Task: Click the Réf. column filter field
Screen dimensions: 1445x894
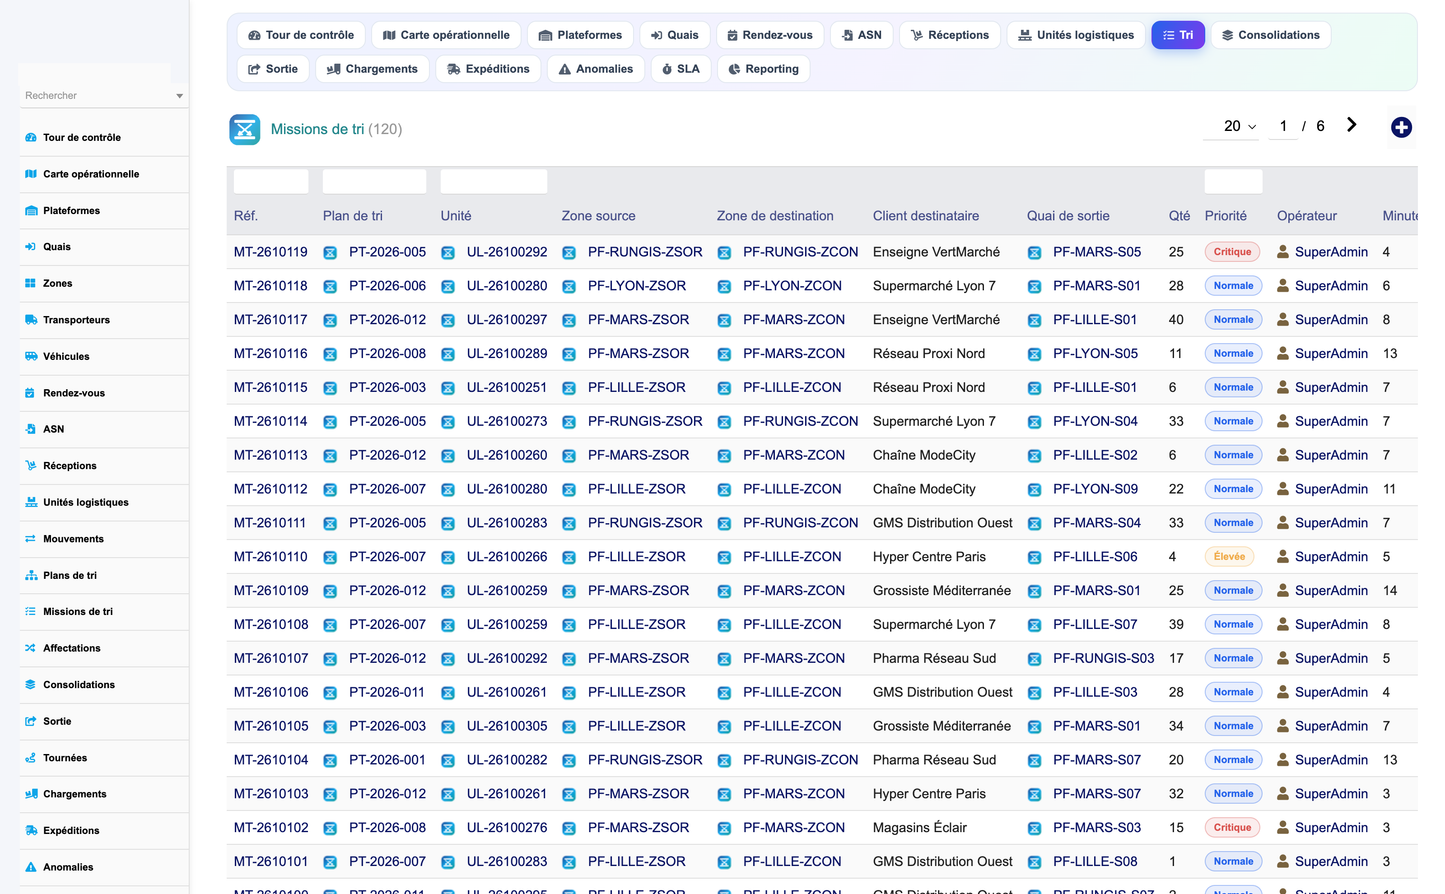Action: pos(271,181)
